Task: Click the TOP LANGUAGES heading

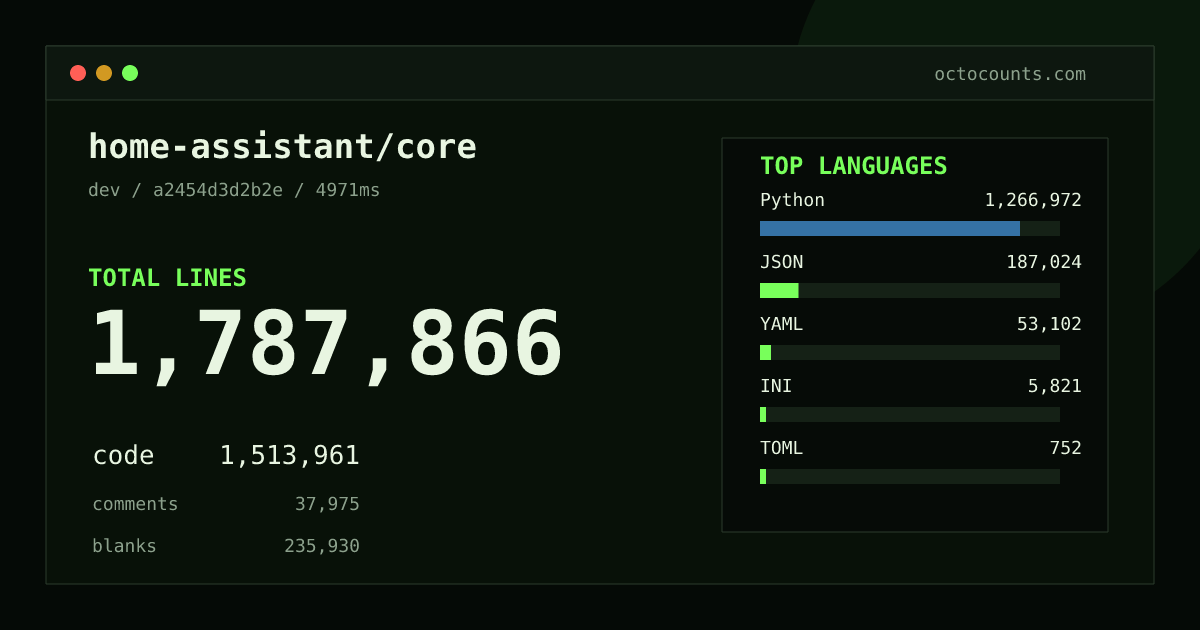Action: (x=854, y=166)
